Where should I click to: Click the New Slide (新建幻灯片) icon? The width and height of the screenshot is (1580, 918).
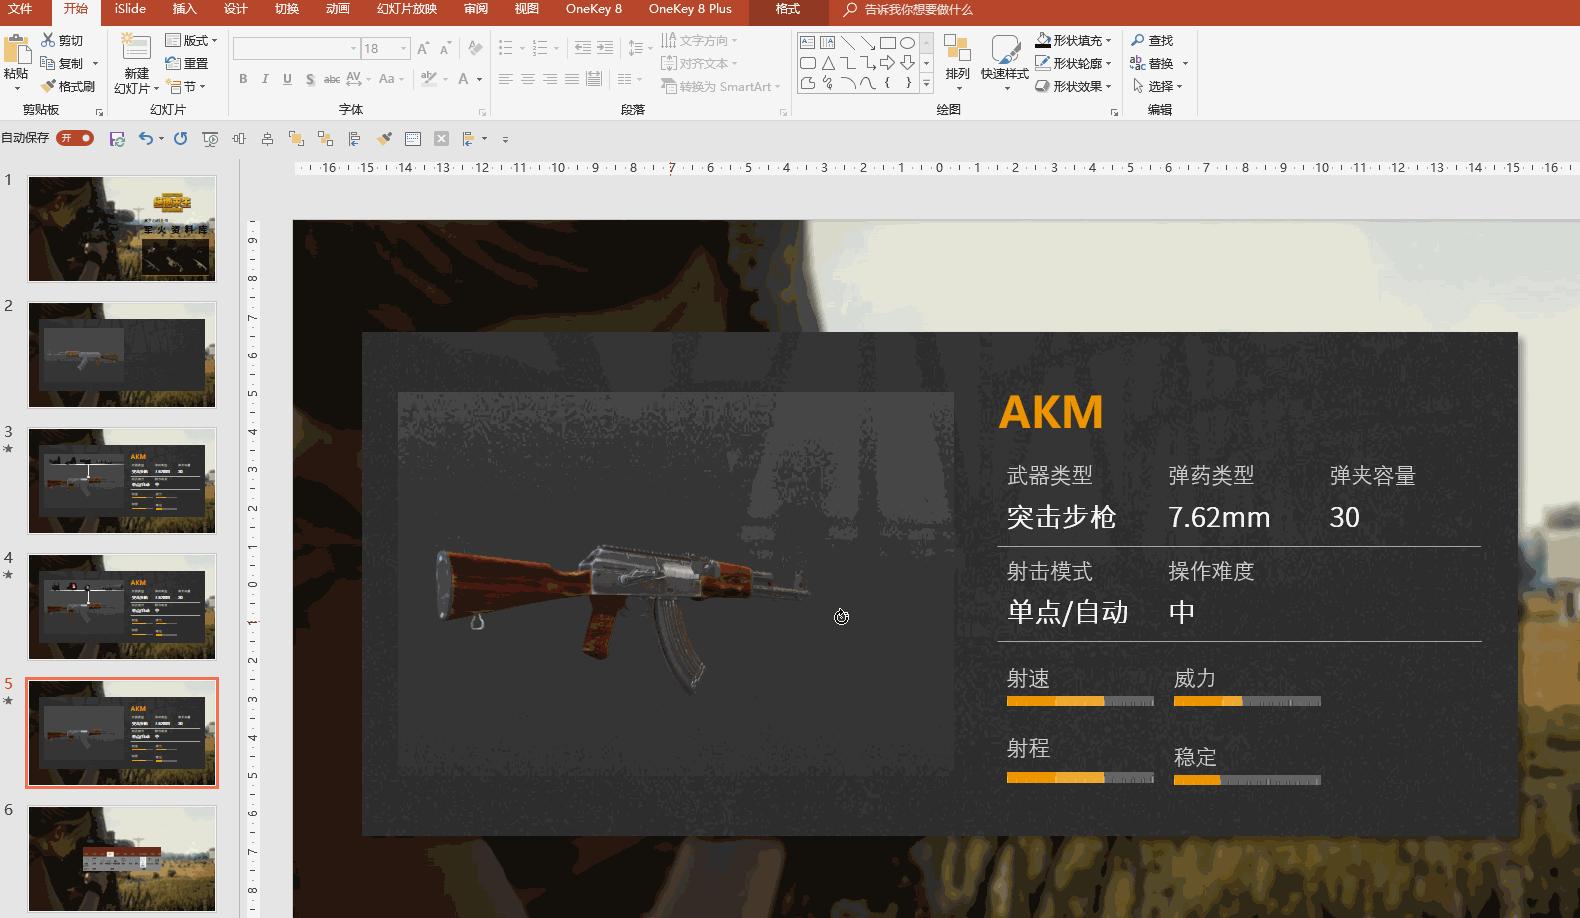pos(135,48)
